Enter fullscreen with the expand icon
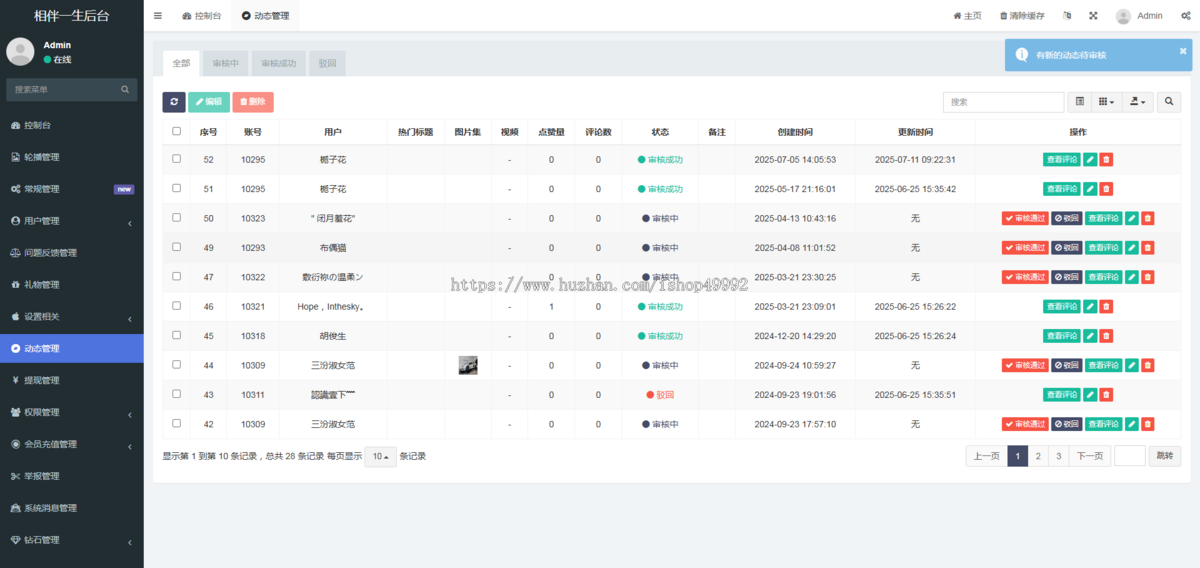The height and width of the screenshot is (568, 1200). 1093,16
